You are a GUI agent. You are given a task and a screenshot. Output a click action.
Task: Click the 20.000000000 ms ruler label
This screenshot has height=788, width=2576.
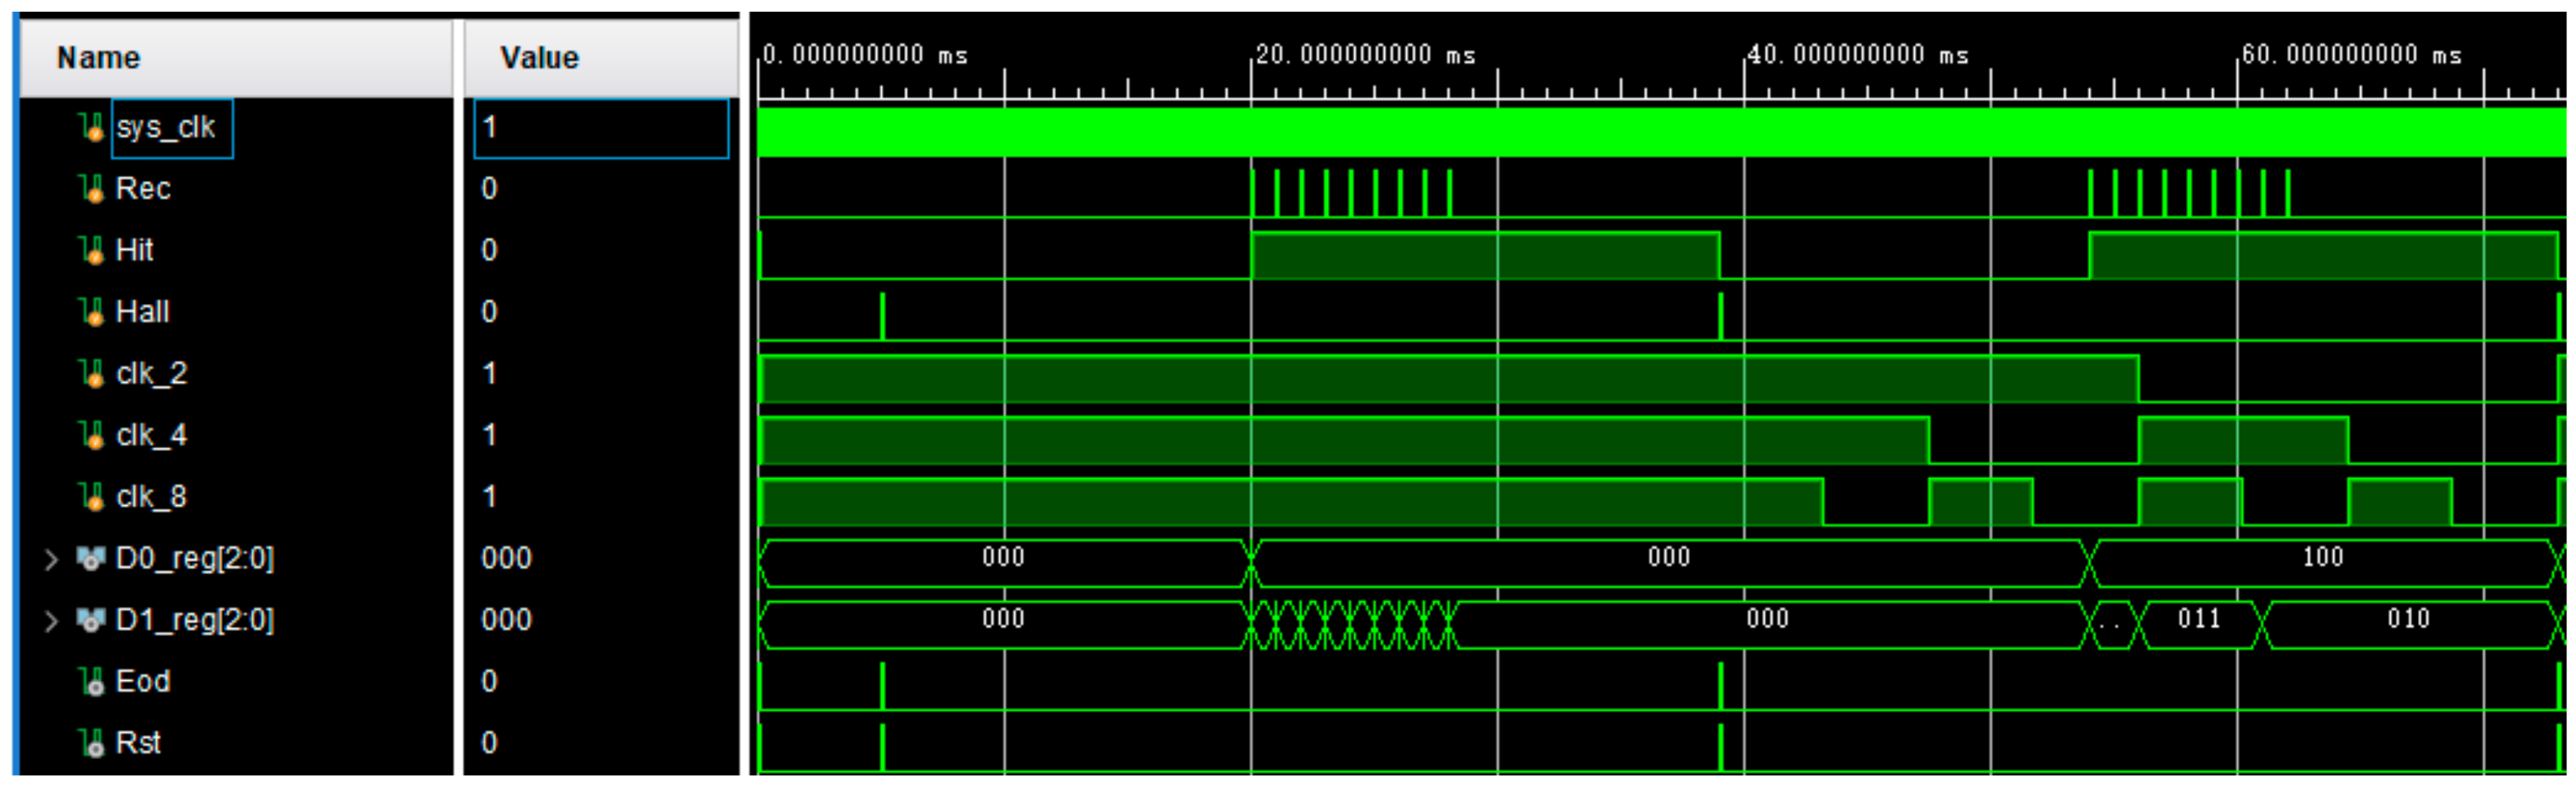pyautogui.click(x=1366, y=55)
